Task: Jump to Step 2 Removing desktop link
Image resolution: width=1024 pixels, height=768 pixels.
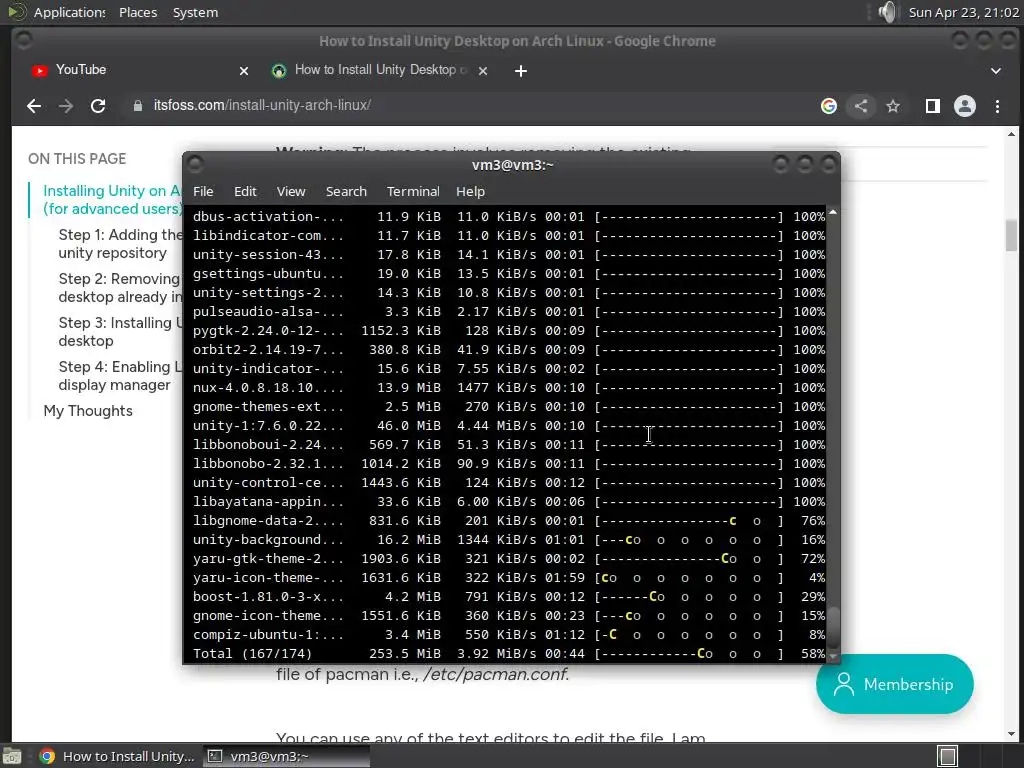Action: pyautogui.click(x=120, y=288)
